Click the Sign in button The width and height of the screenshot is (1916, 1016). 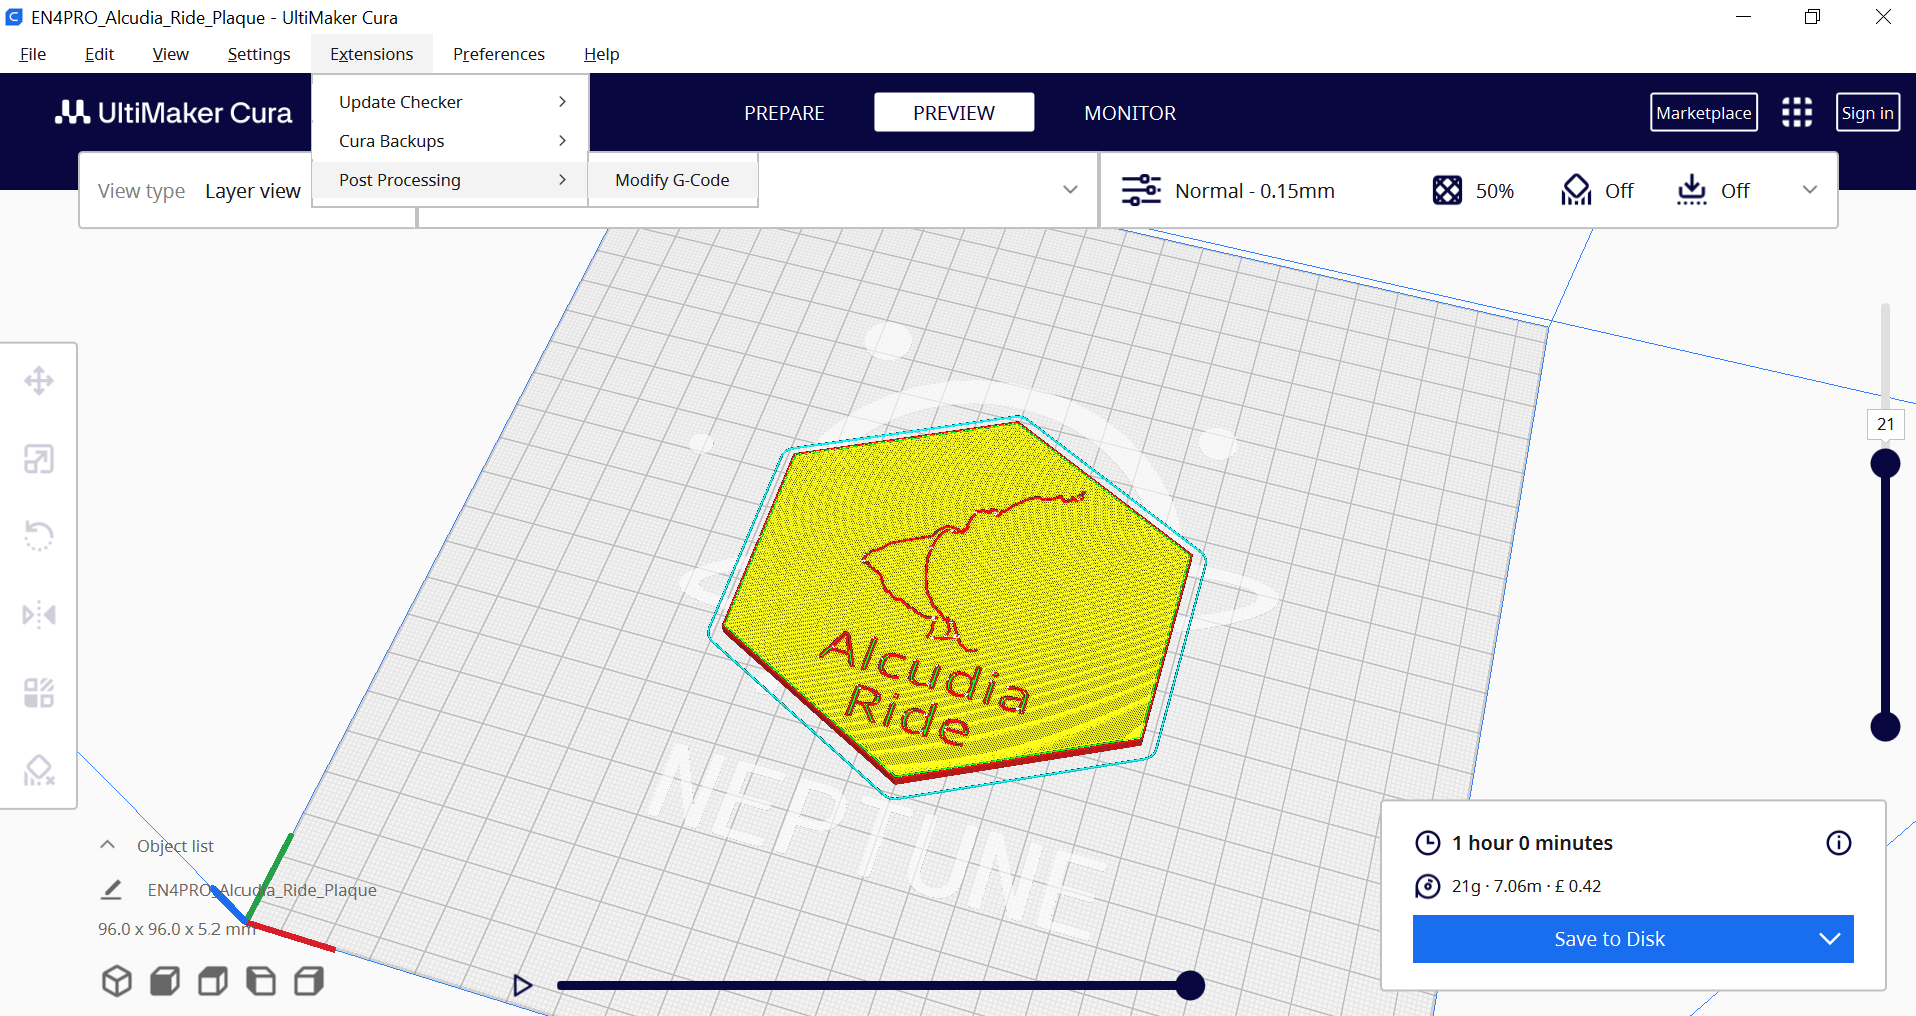pyautogui.click(x=1868, y=113)
